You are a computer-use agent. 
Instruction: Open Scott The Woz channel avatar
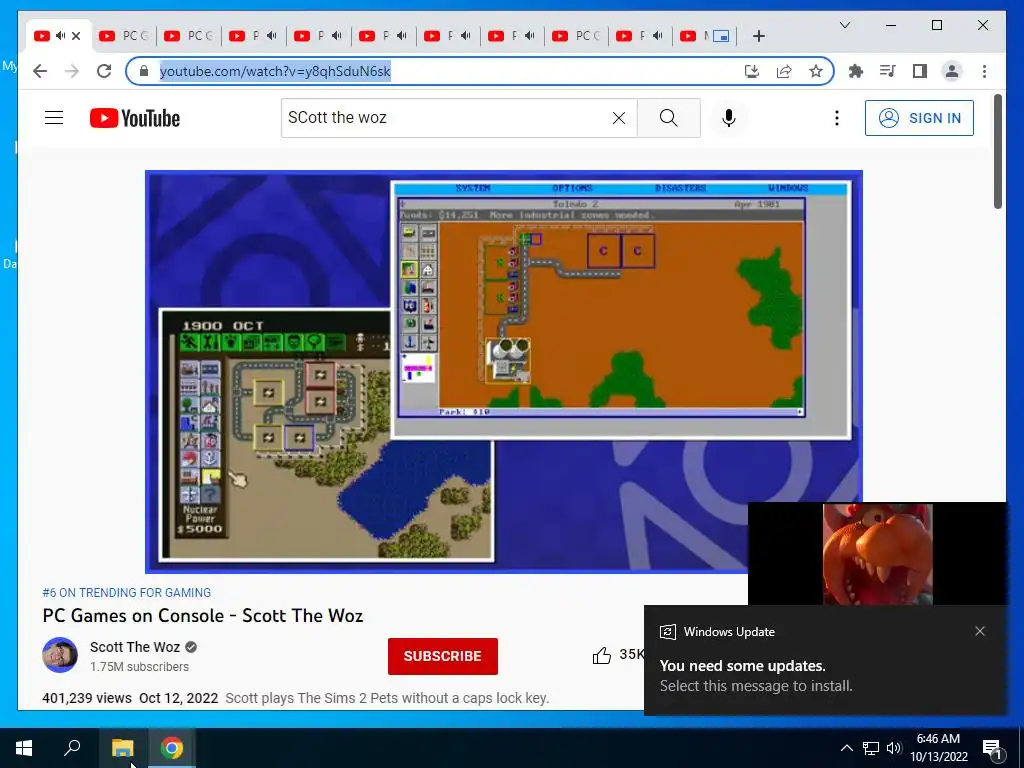(60, 655)
